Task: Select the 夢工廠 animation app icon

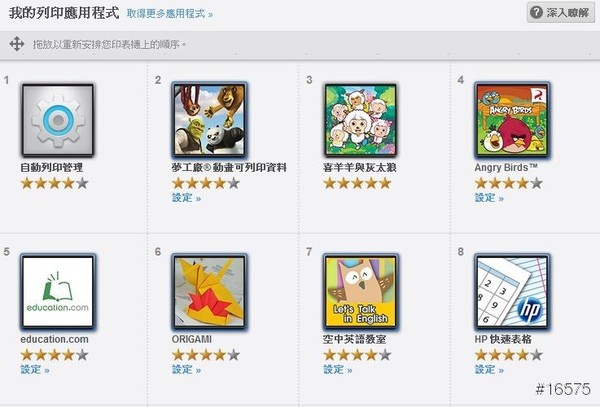Action: 209,120
